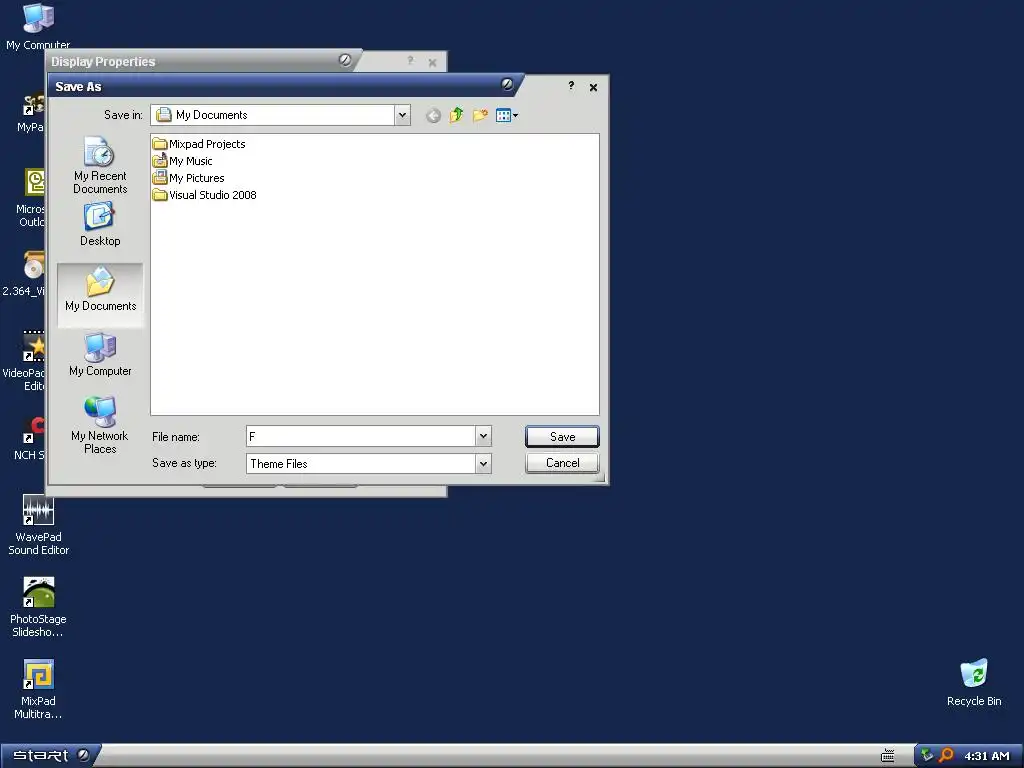Select Desktop in the places bar
This screenshot has height=768, width=1024.
100,224
